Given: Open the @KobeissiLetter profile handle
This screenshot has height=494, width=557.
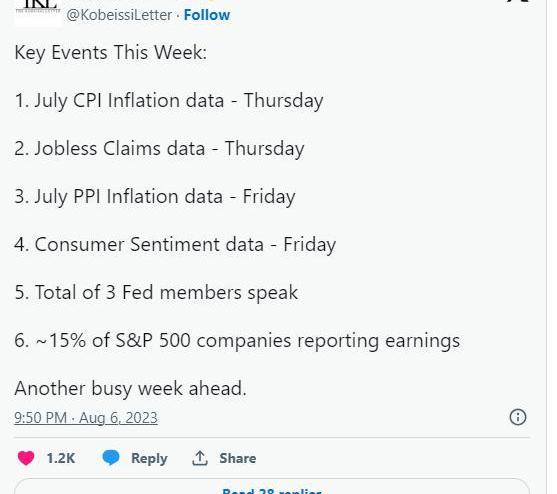Looking at the screenshot, I should click(x=119, y=15).
